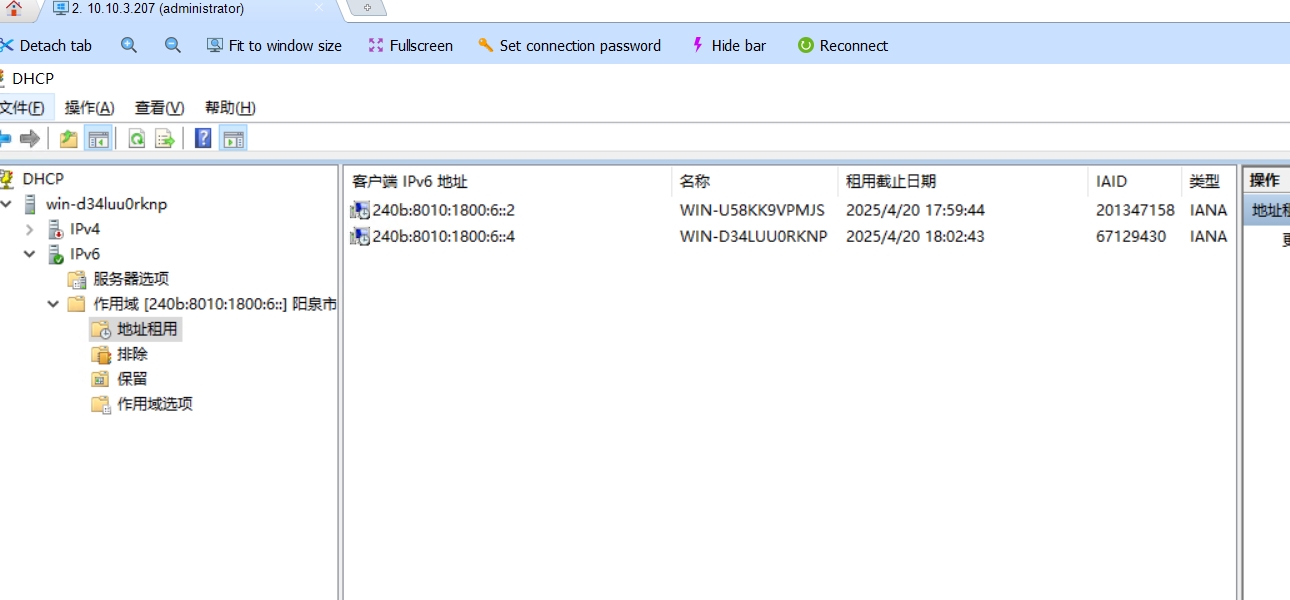Click the Export List toolbar icon
1290x600 pixels.
pyautogui.click(x=164, y=139)
